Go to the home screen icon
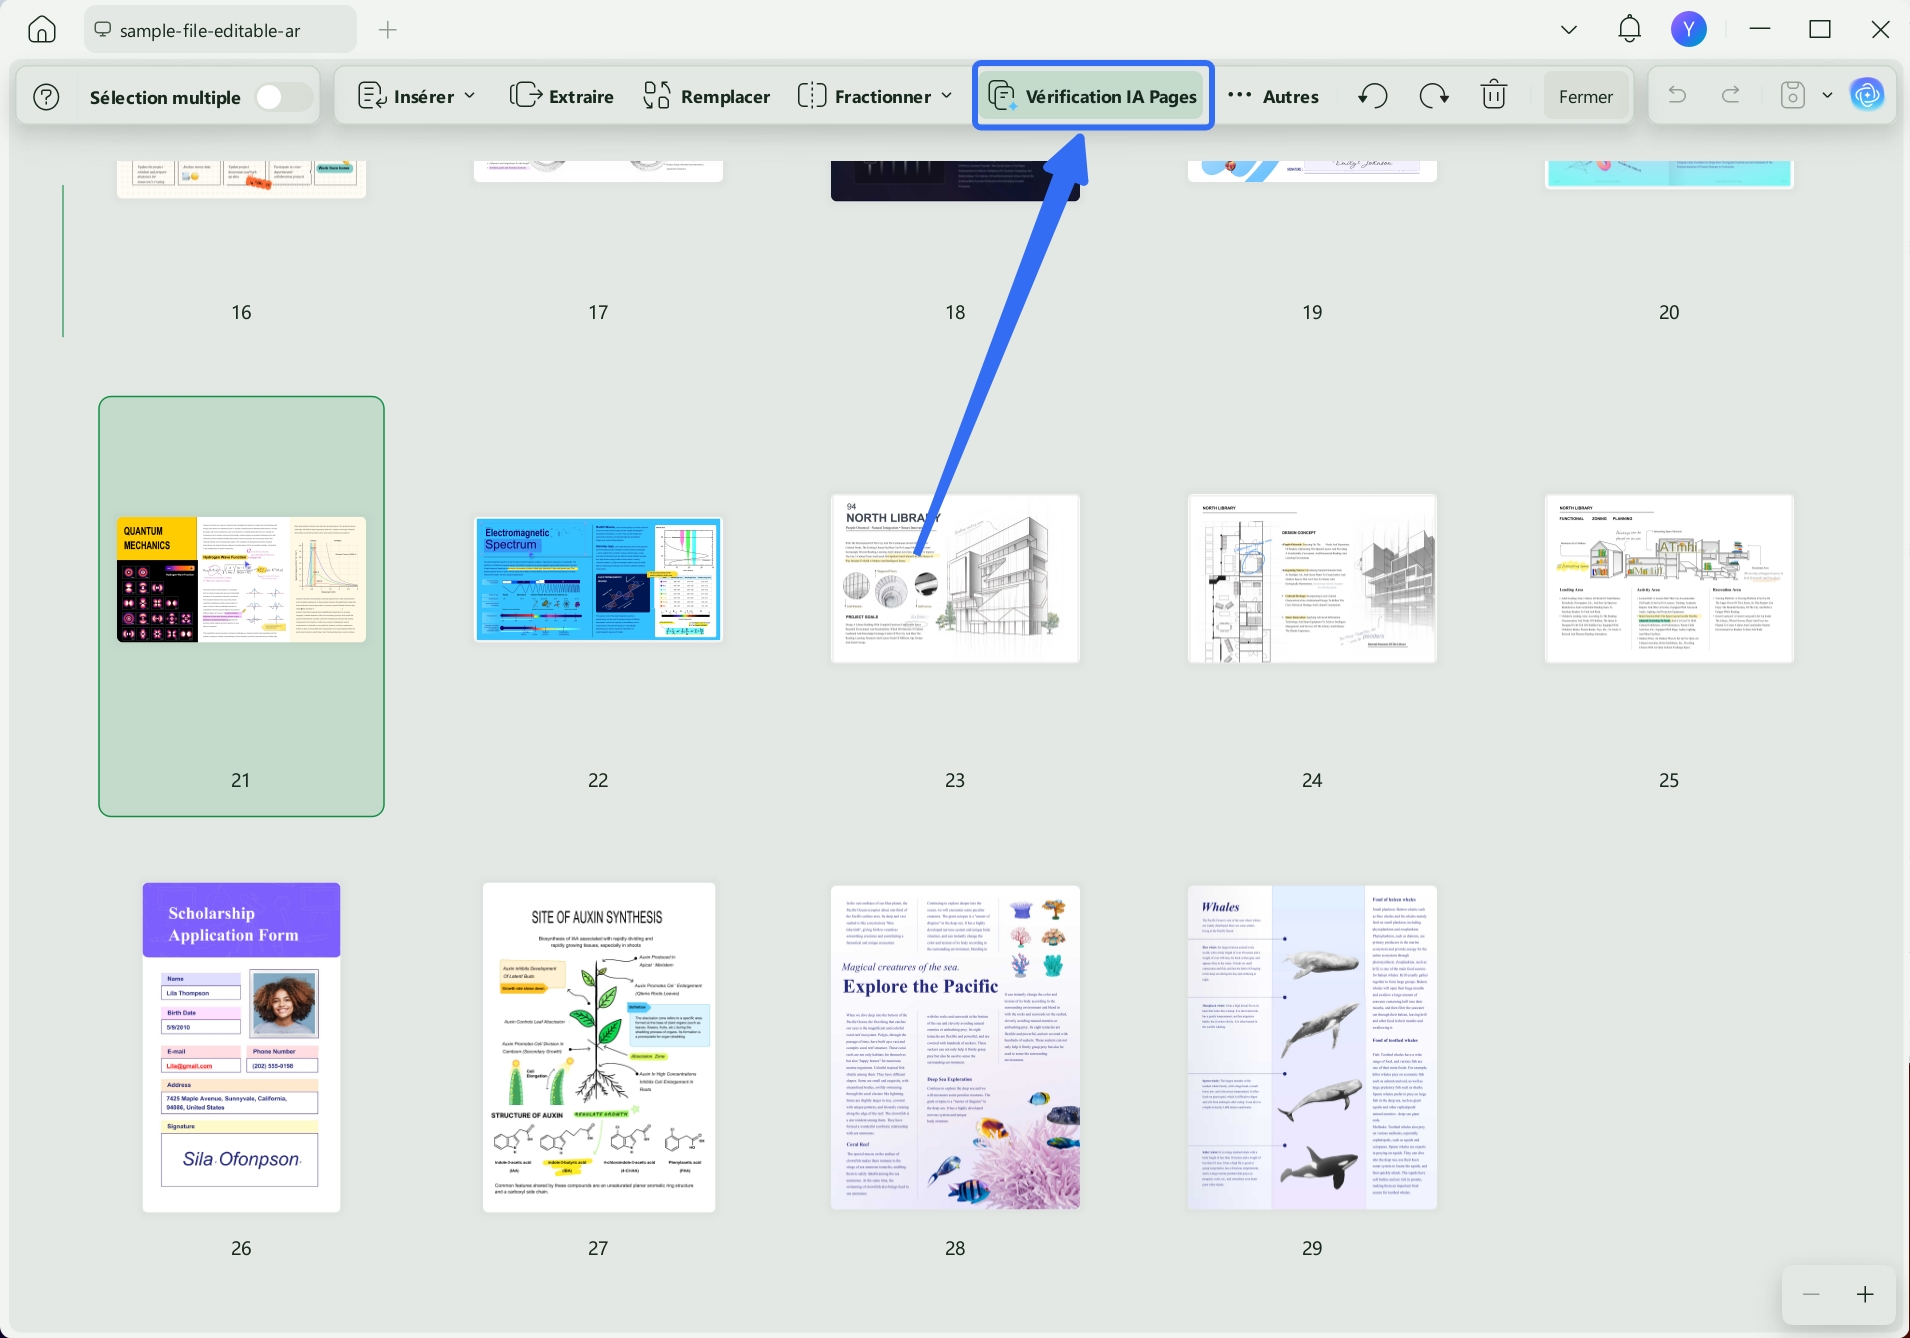 click(41, 30)
